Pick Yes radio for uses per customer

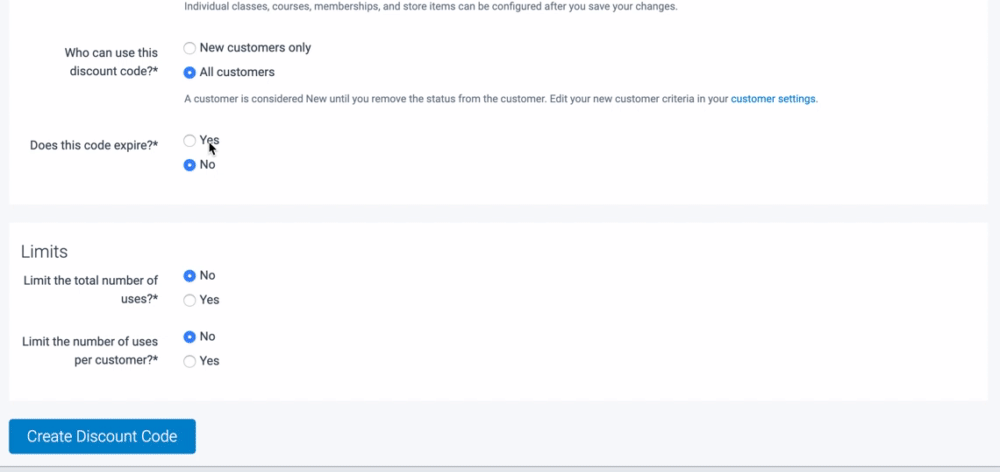click(x=190, y=361)
